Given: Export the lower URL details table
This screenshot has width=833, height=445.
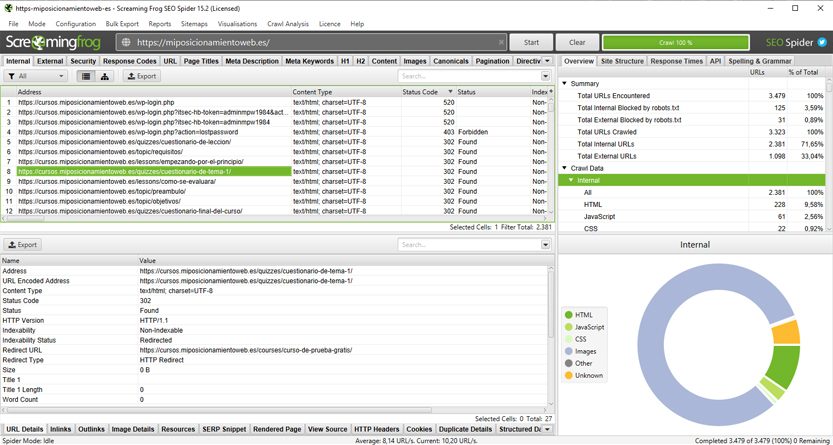Looking at the screenshot, I should point(23,245).
